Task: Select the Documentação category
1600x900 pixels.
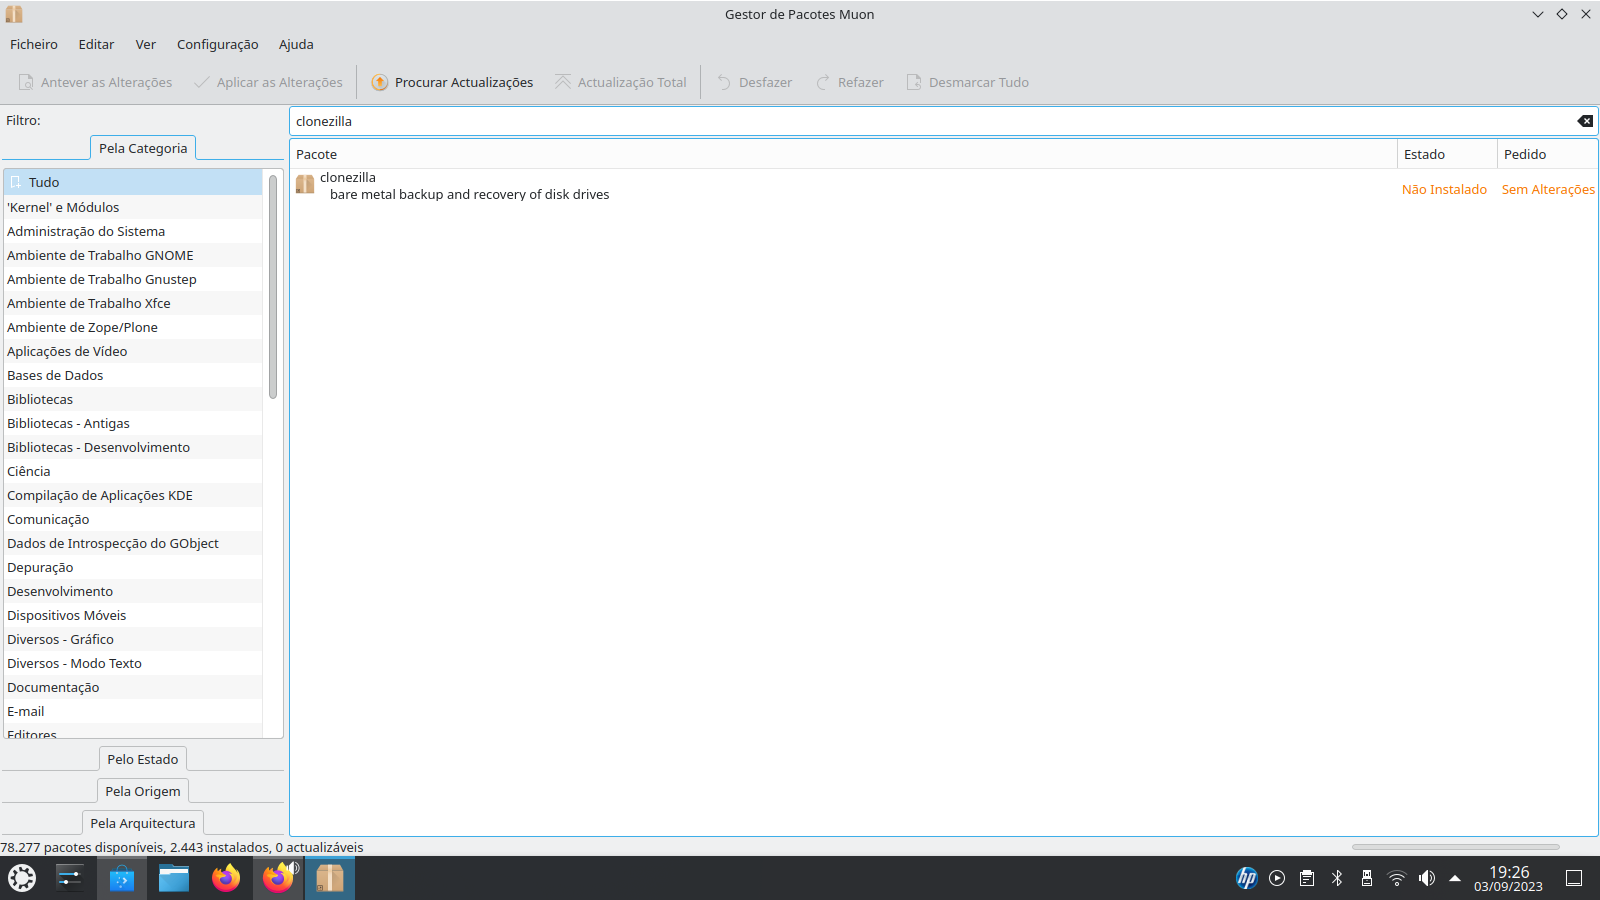Action: (133, 687)
